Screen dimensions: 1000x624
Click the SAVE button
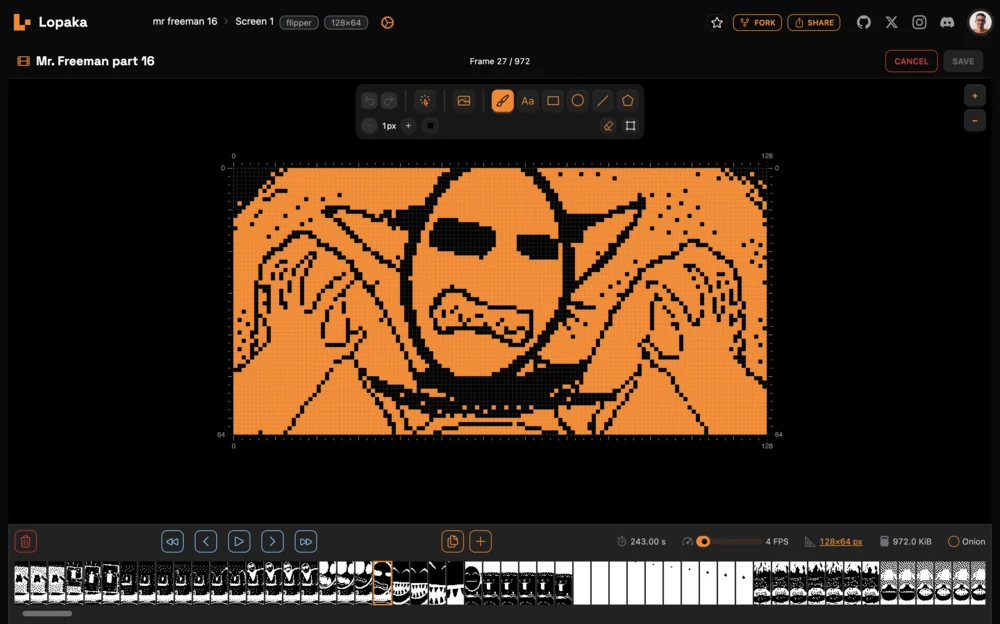pos(963,61)
